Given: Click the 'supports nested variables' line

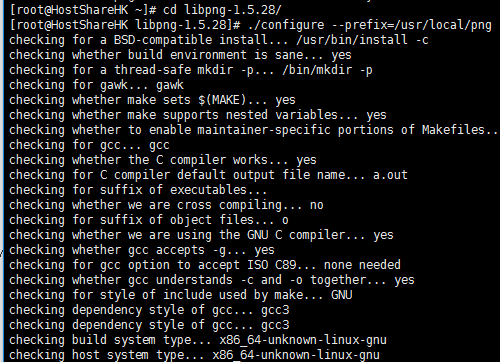Looking at the screenshot, I should coord(198,115).
